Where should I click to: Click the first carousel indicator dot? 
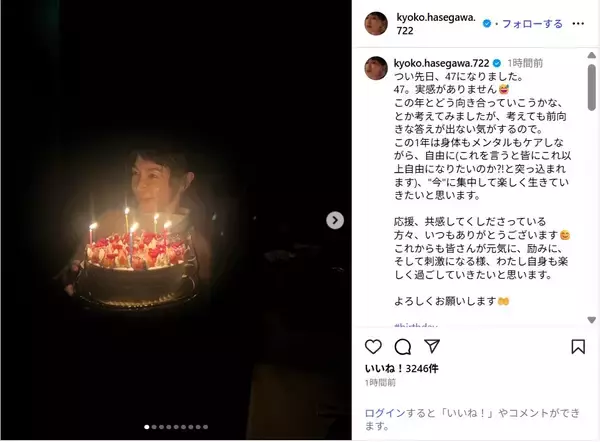[x=147, y=427]
